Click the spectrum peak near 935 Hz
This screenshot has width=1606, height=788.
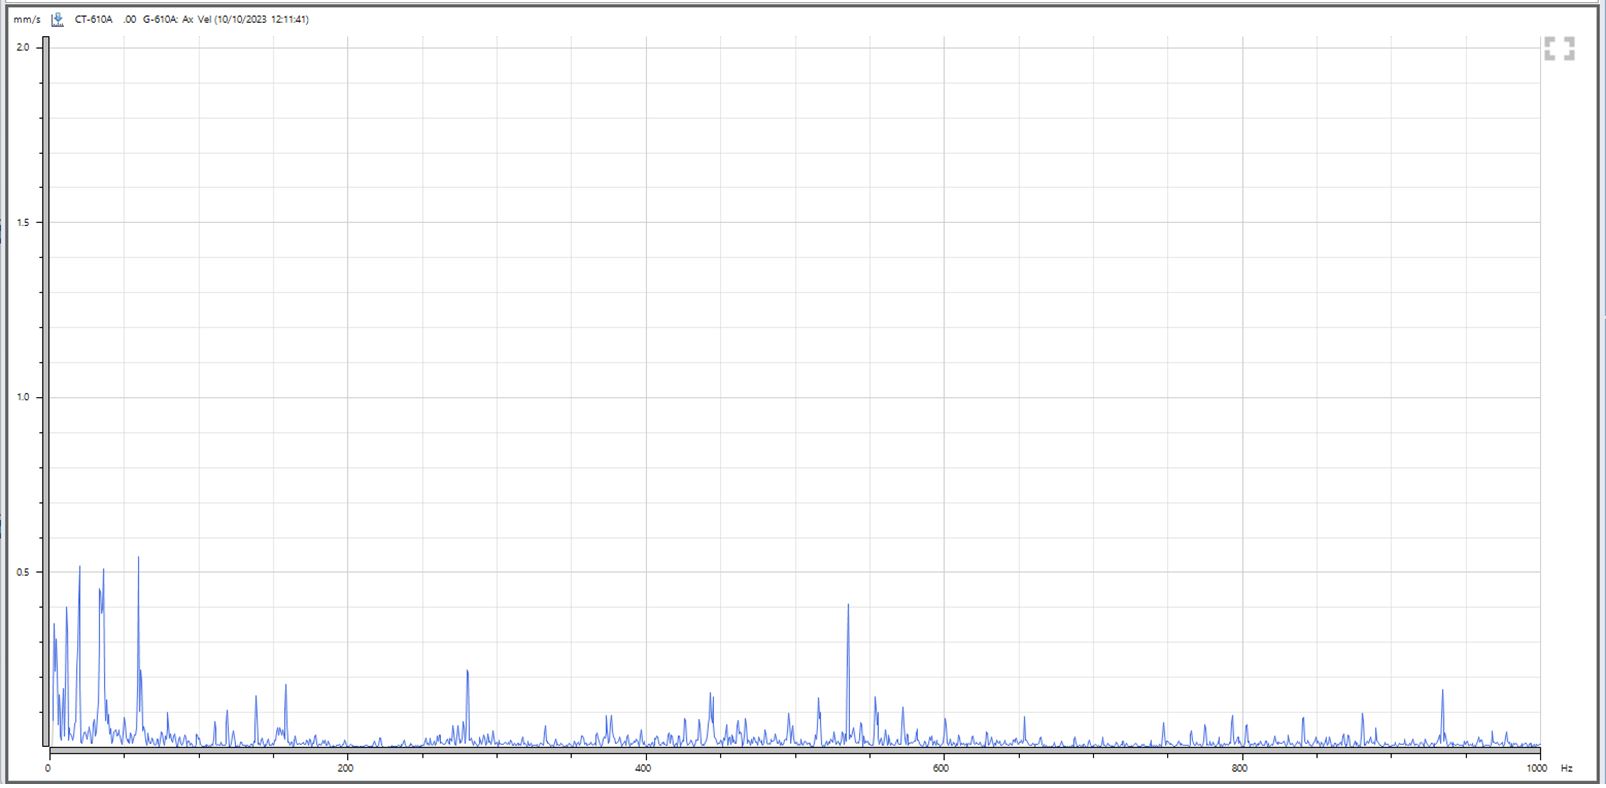[x=1442, y=691]
